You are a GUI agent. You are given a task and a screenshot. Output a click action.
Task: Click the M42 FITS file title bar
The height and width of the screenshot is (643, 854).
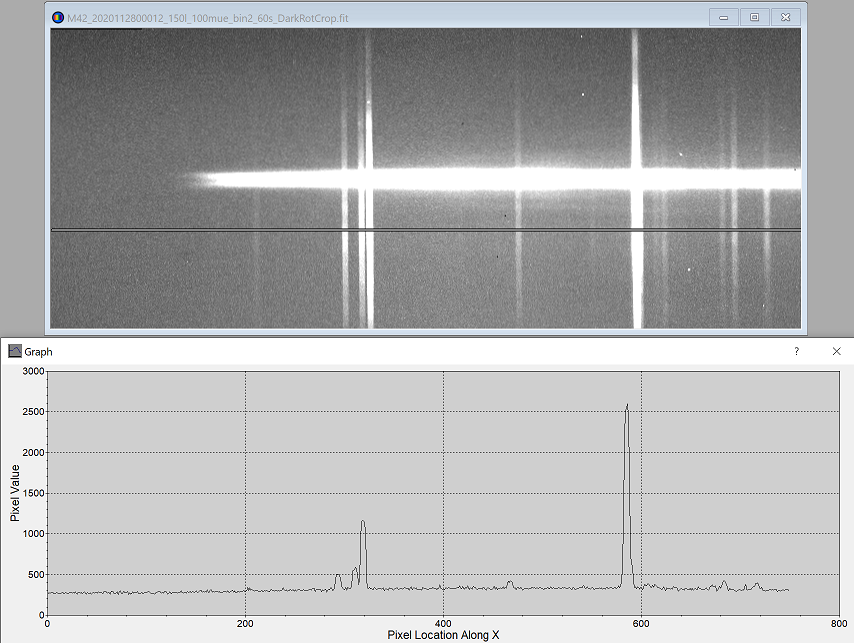pyautogui.click(x=400, y=18)
